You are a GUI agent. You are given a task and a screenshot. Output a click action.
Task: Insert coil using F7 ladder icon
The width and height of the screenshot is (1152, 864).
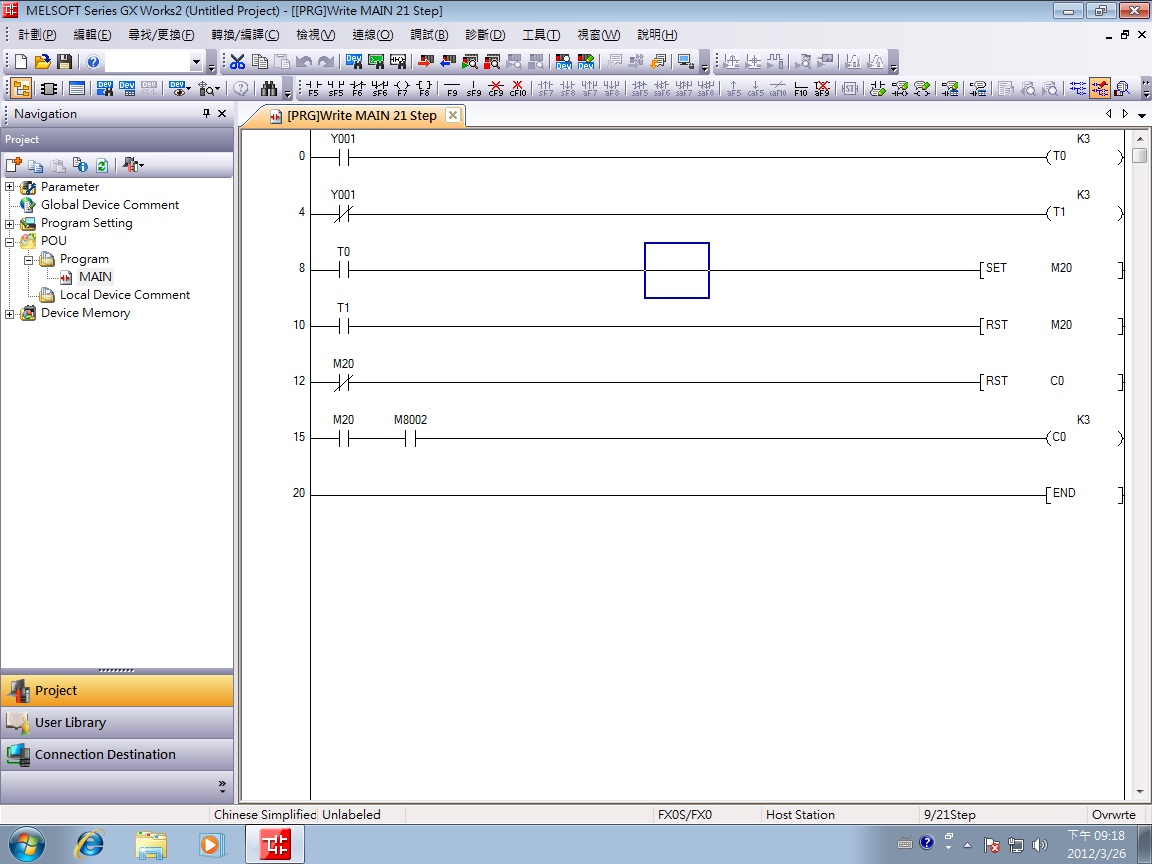coord(402,88)
